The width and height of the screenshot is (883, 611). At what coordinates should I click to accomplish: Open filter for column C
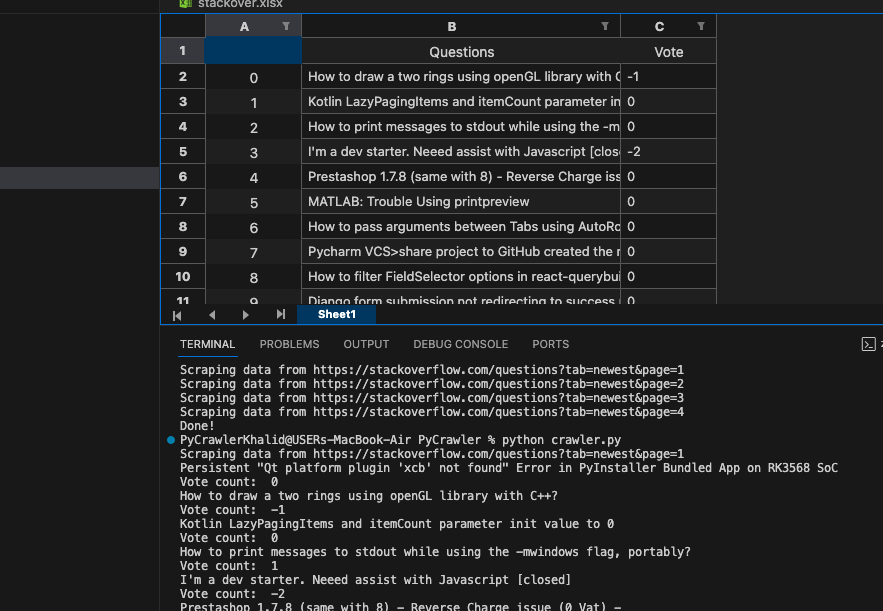point(701,26)
